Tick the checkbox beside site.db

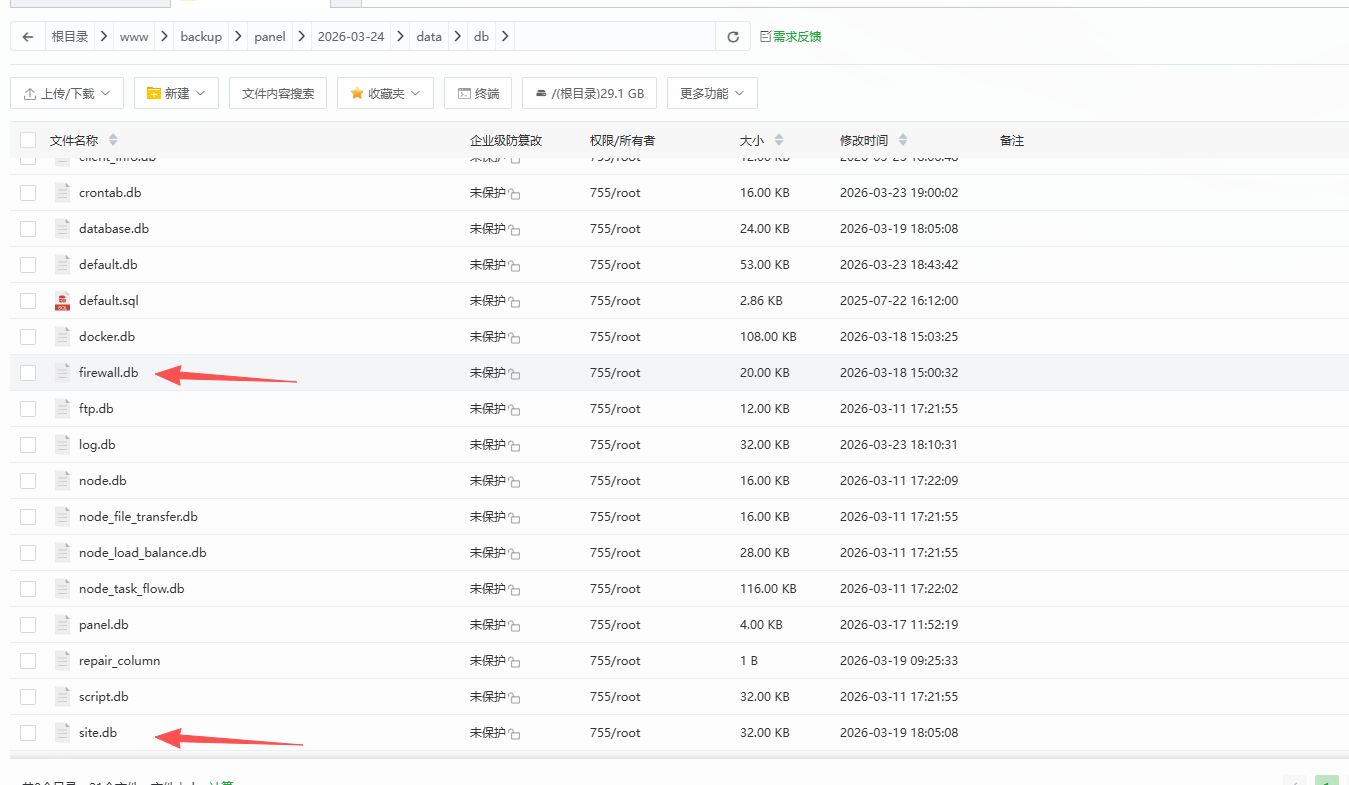[x=27, y=732]
